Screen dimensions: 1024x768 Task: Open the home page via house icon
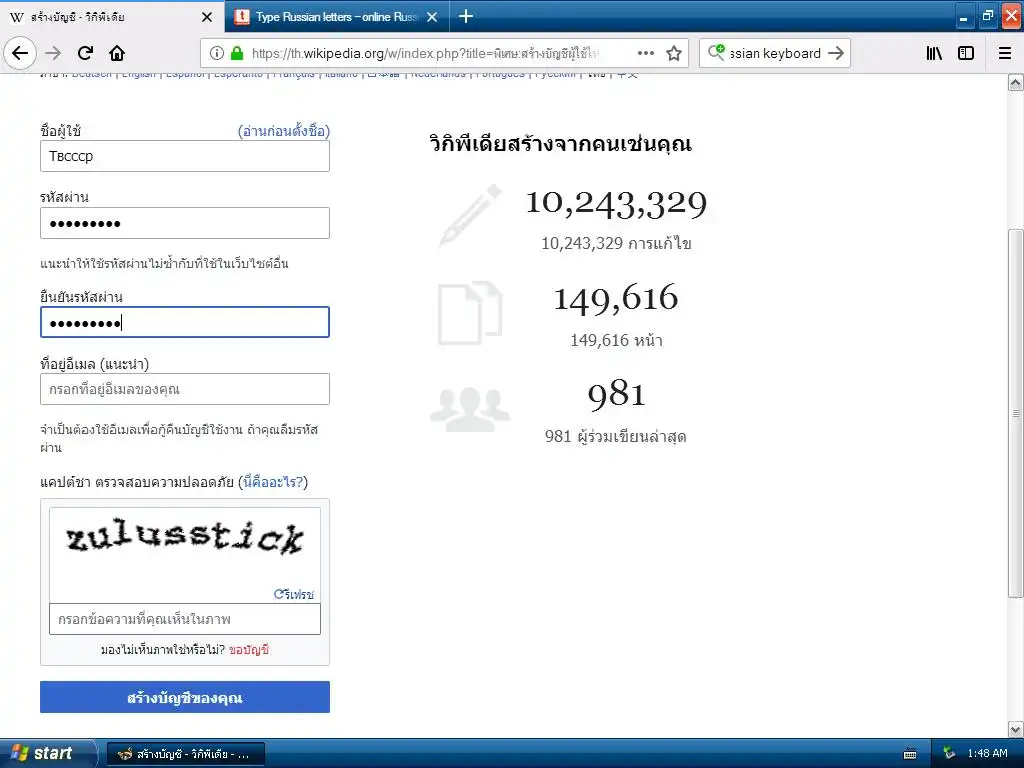[117, 53]
